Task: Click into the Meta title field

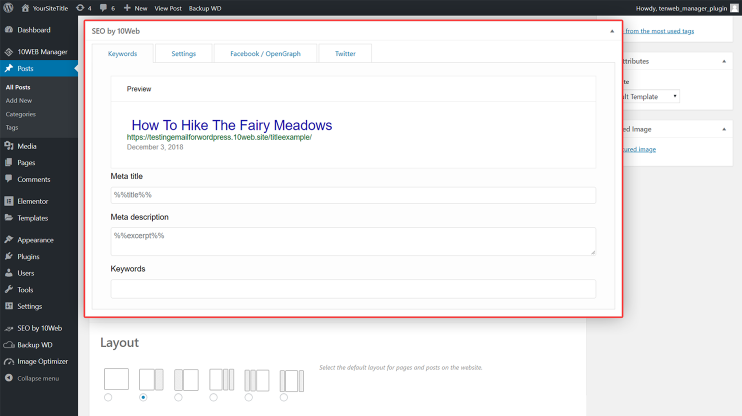Action: coord(353,195)
